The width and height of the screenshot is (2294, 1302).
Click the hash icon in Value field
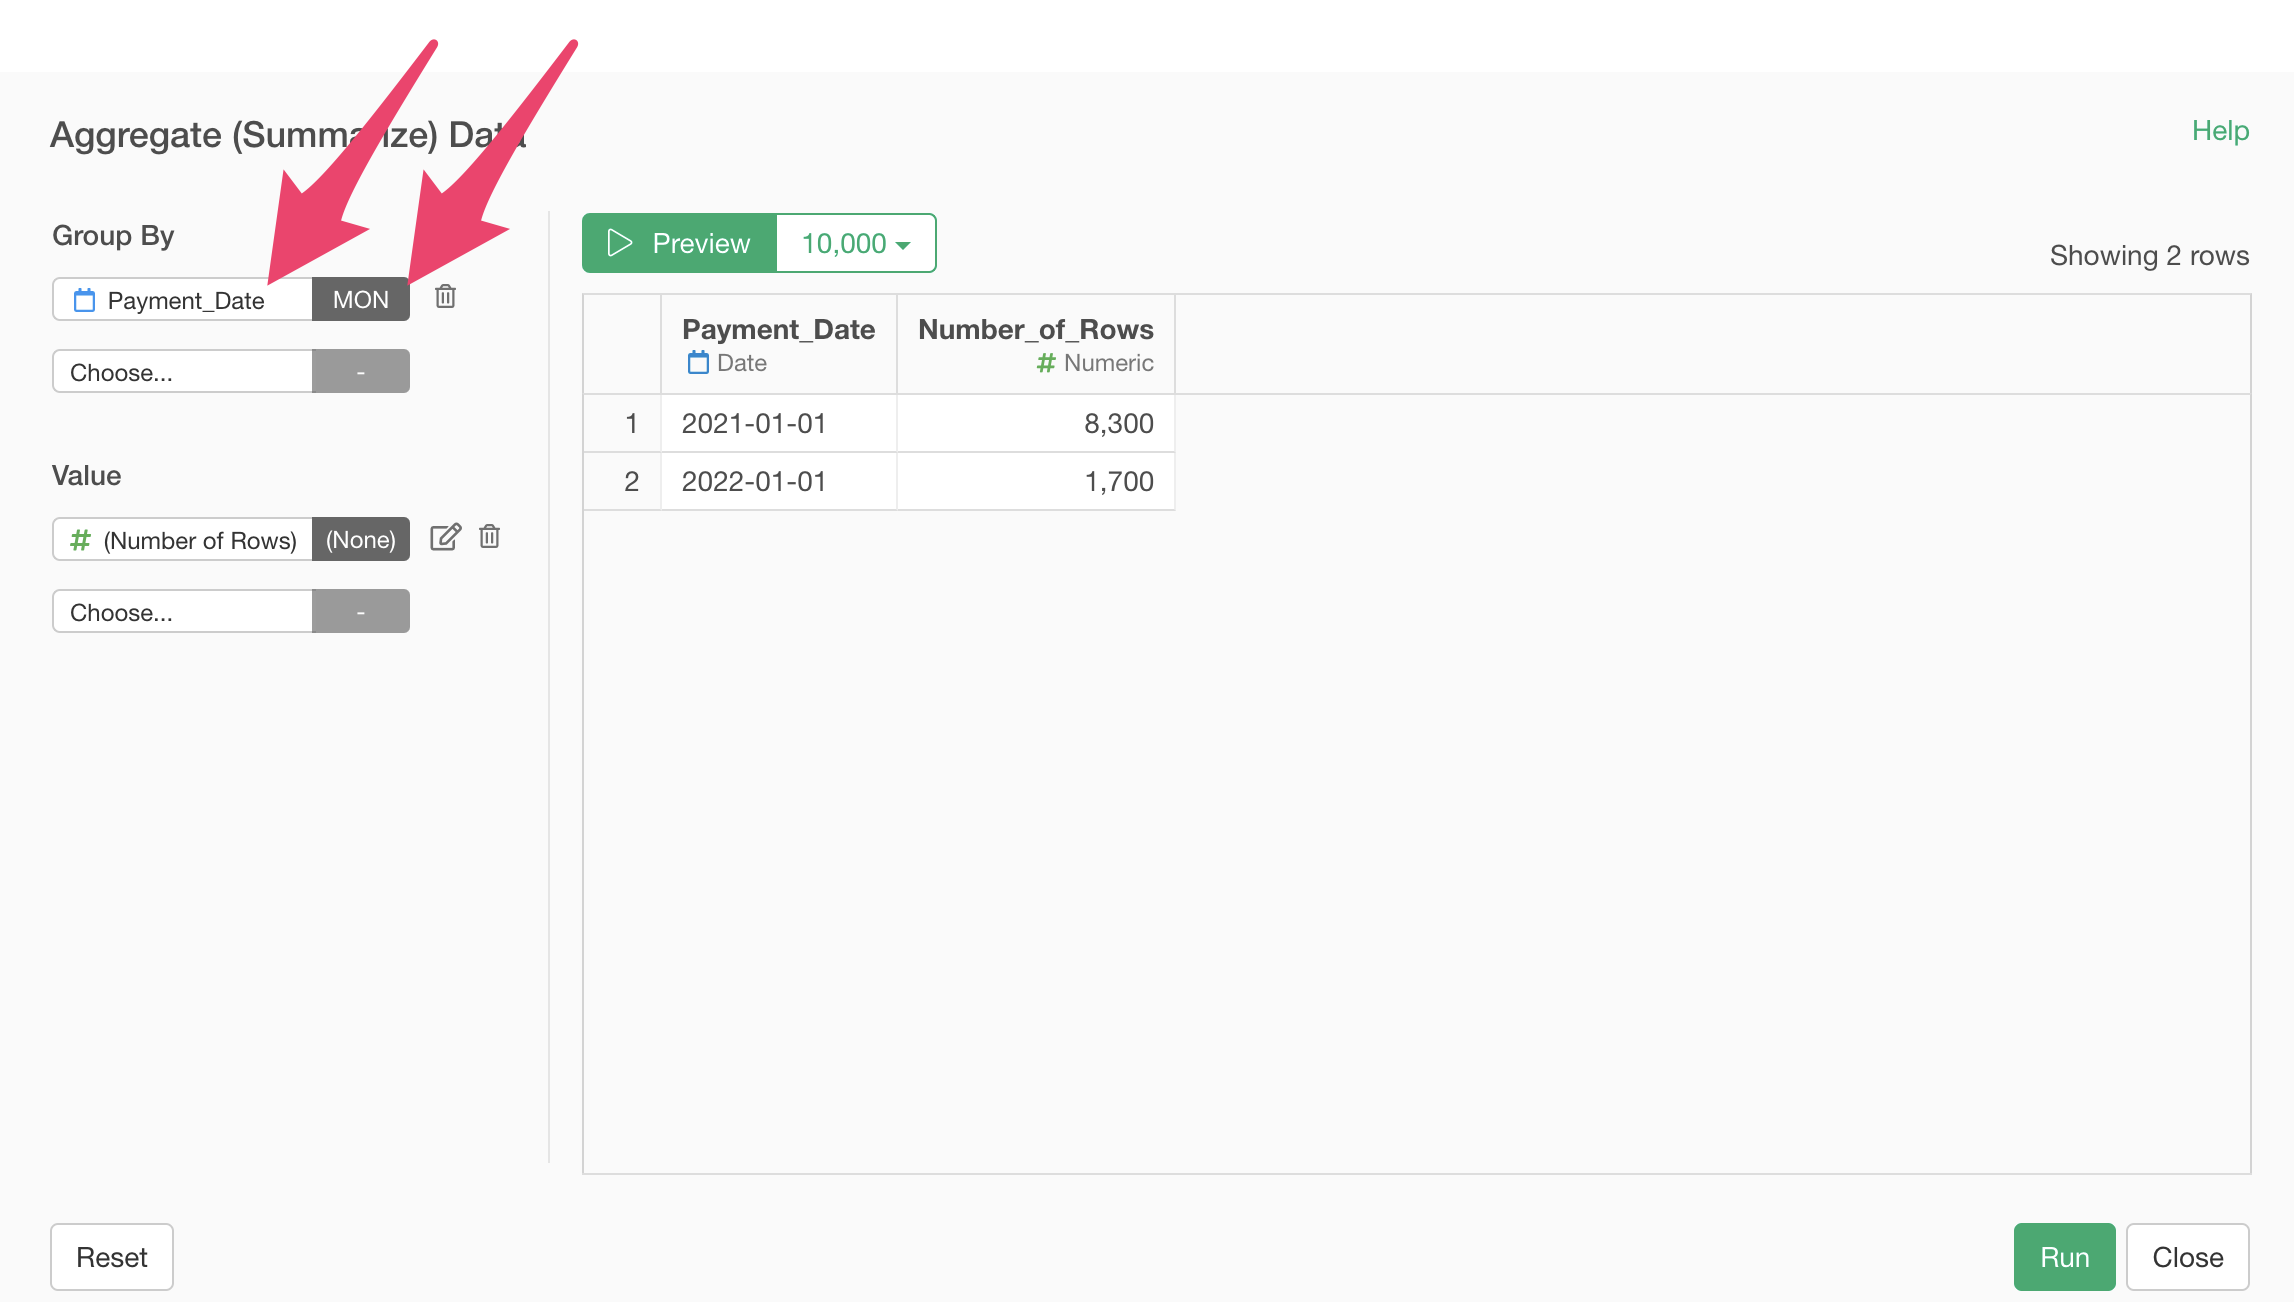(x=80, y=540)
